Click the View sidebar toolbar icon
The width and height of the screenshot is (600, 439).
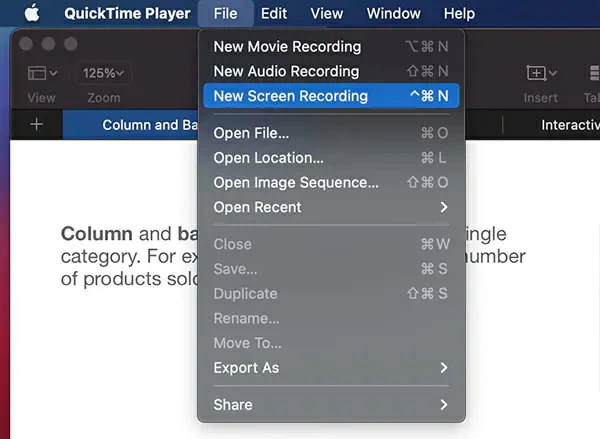pyautogui.click(x=42, y=73)
